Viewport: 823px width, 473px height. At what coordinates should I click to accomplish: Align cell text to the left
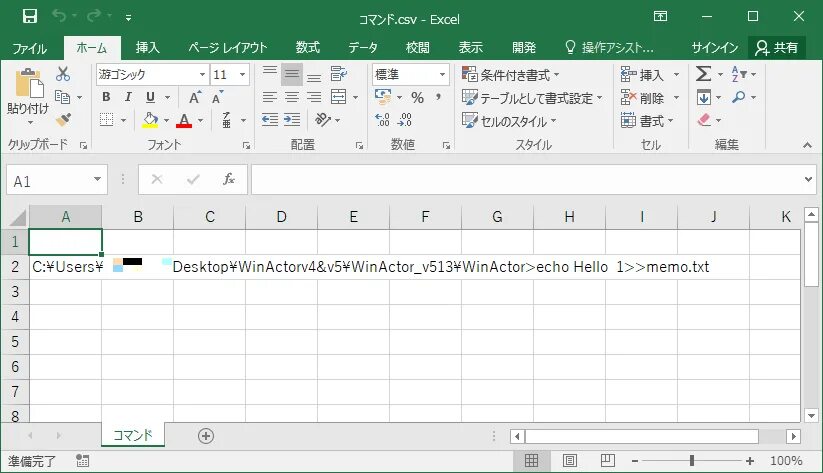pos(270,97)
